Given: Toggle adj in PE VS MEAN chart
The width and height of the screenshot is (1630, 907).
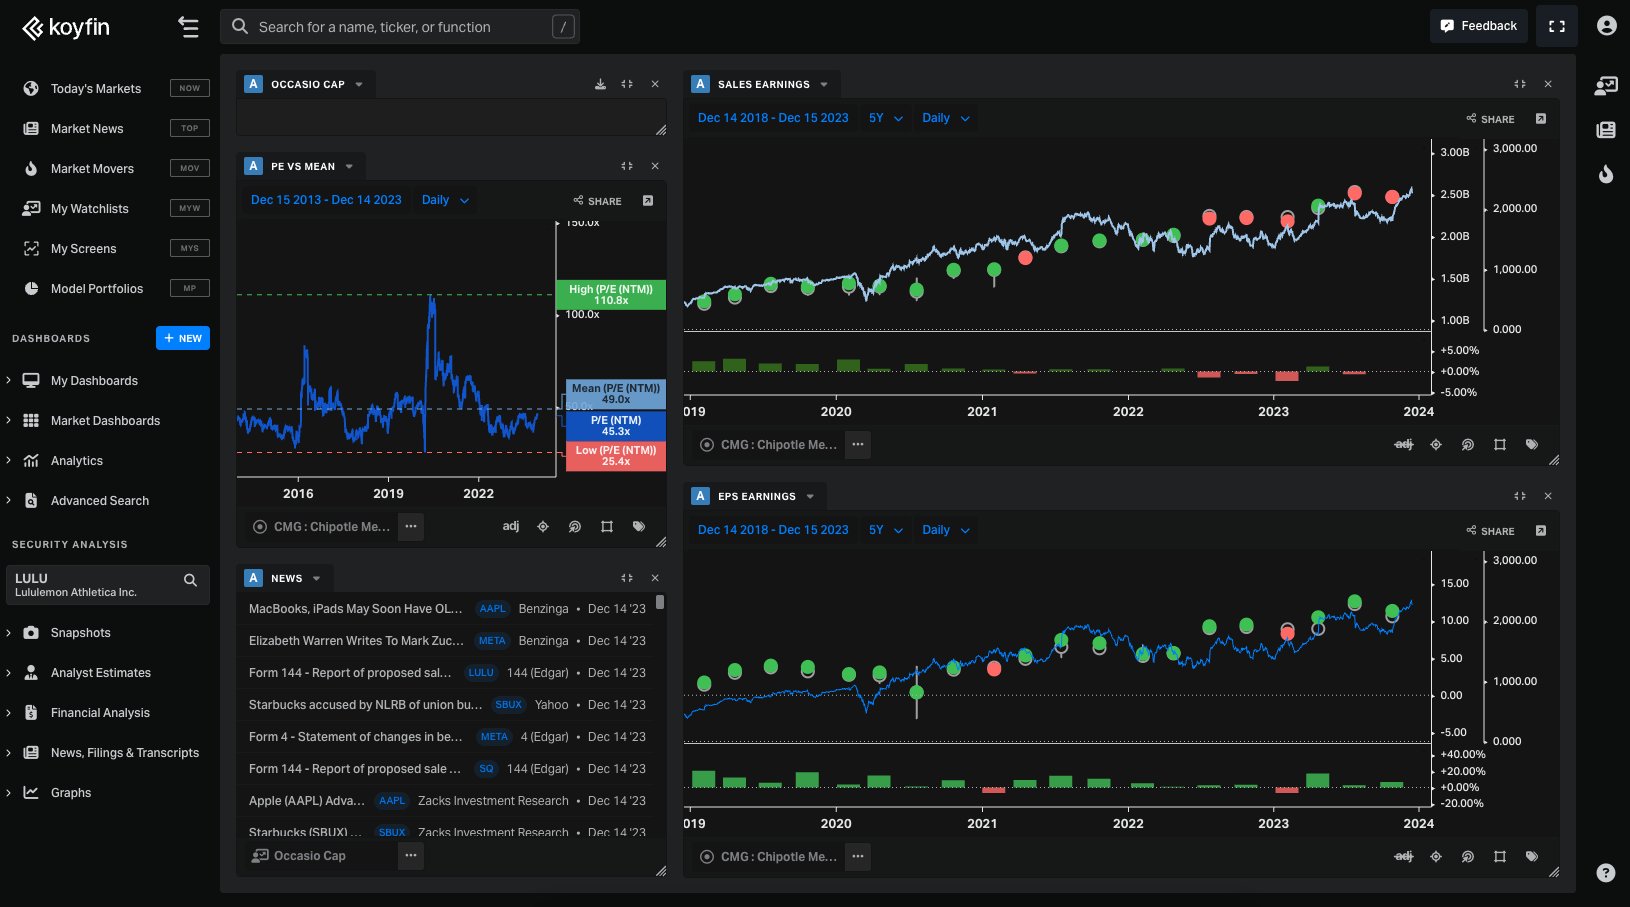Looking at the screenshot, I should click(511, 526).
